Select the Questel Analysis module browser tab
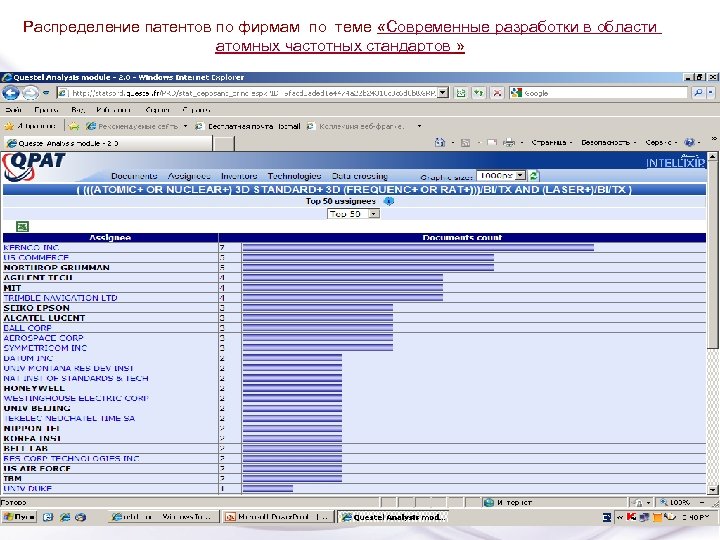The width and height of the screenshot is (720, 540). pos(108,143)
